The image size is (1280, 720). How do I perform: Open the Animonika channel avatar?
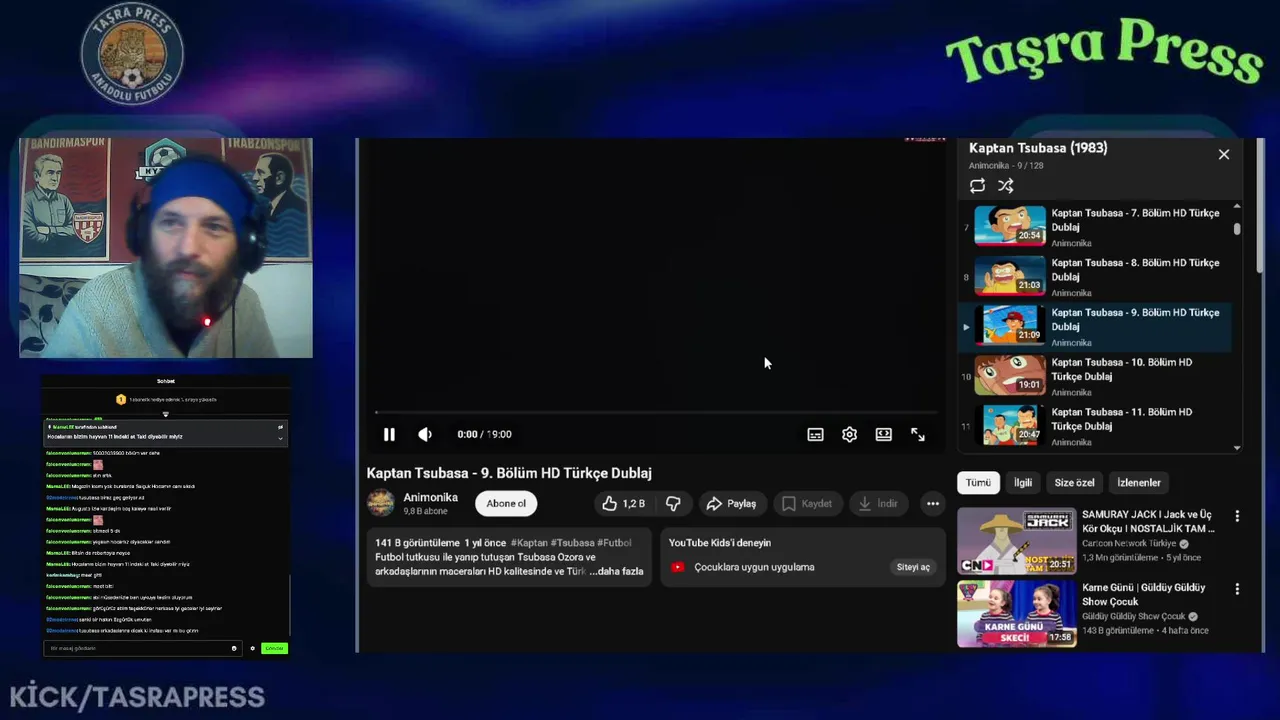pos(381,503)
